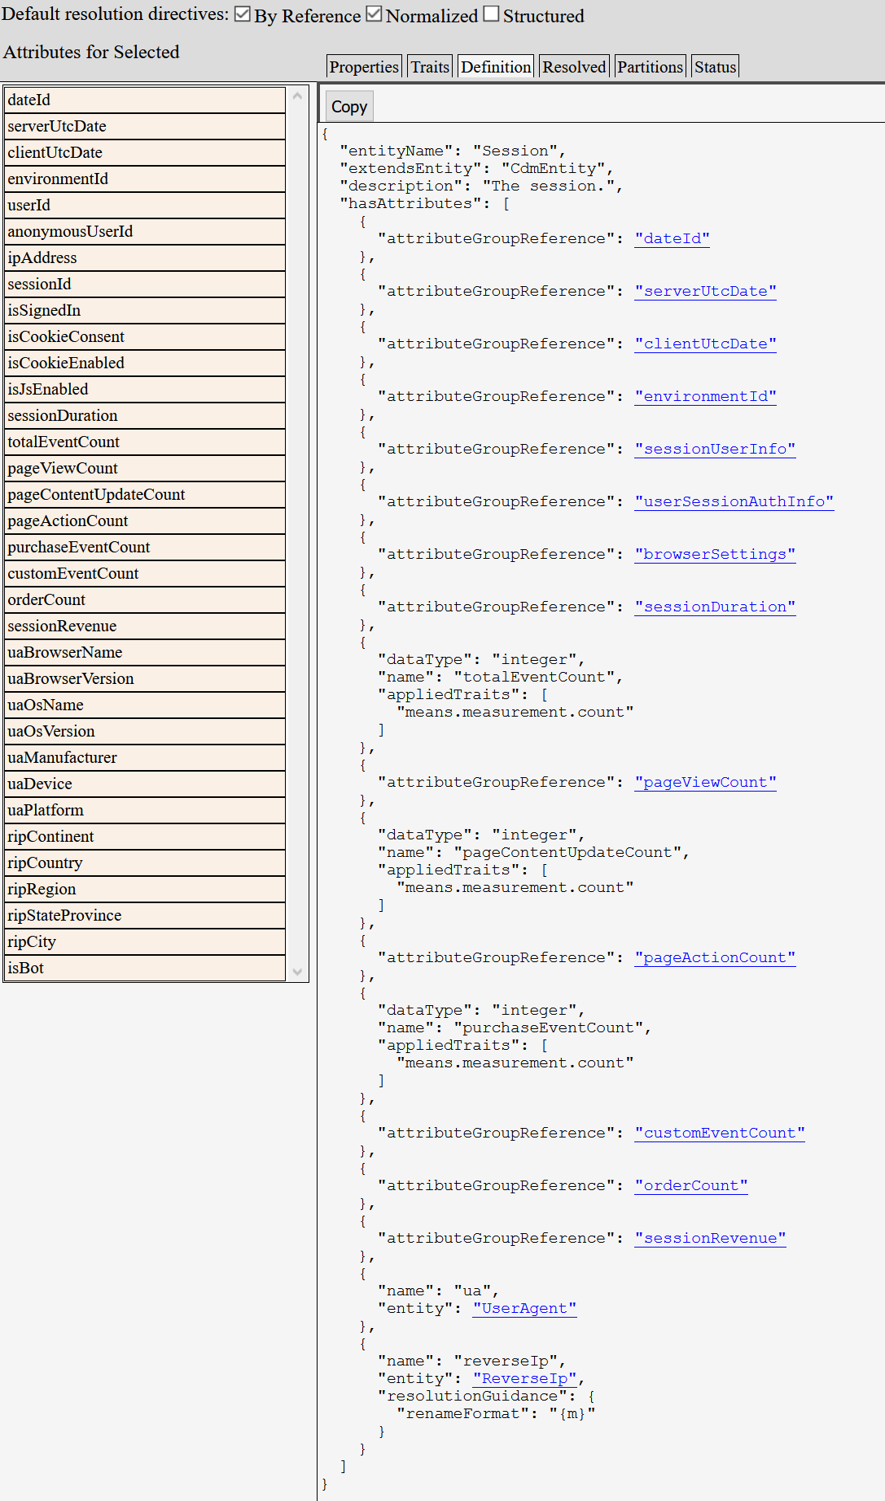885x1501 pixels.
Task: Select the sessionDuration attribute list row
Action: click(145, 416)
